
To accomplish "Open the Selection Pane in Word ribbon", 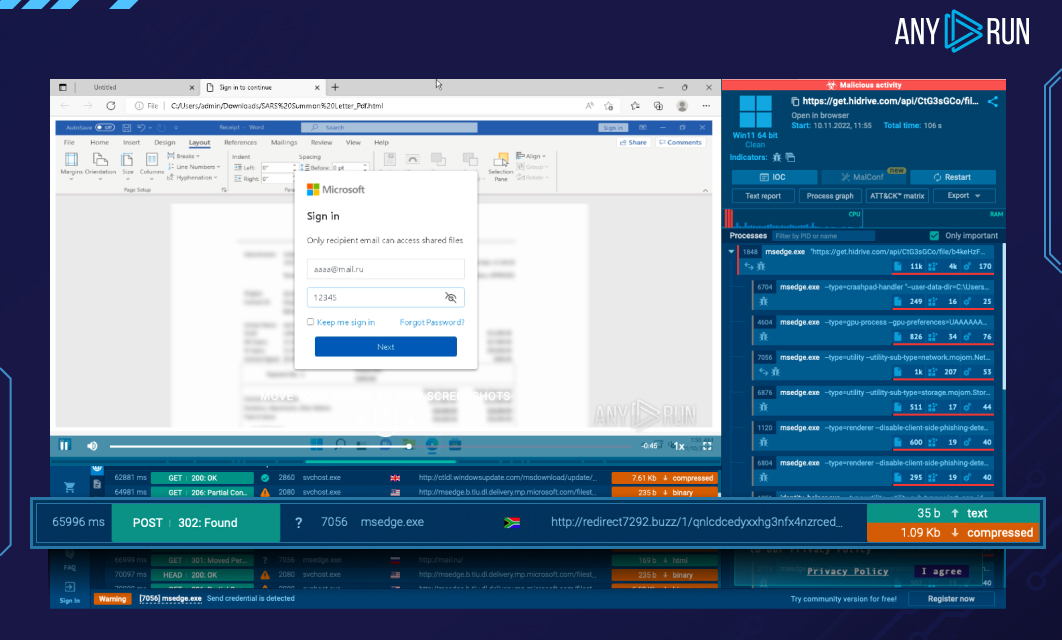I will tap(501, 167).
